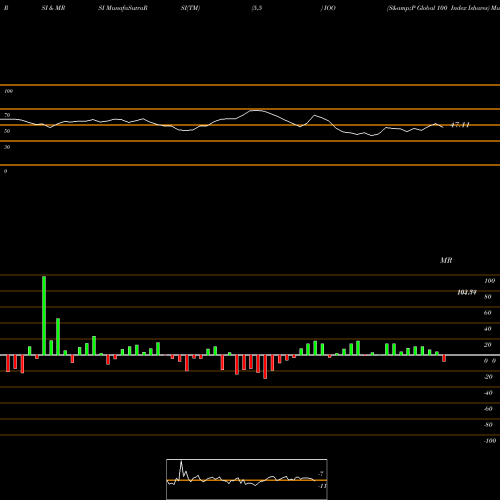
Task: Click the 'MR' panel label
Action: [x=446, y=260]
